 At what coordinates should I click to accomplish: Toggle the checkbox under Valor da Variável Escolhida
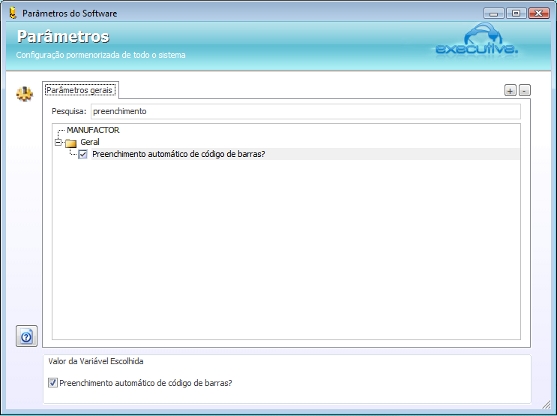[53, 383]
